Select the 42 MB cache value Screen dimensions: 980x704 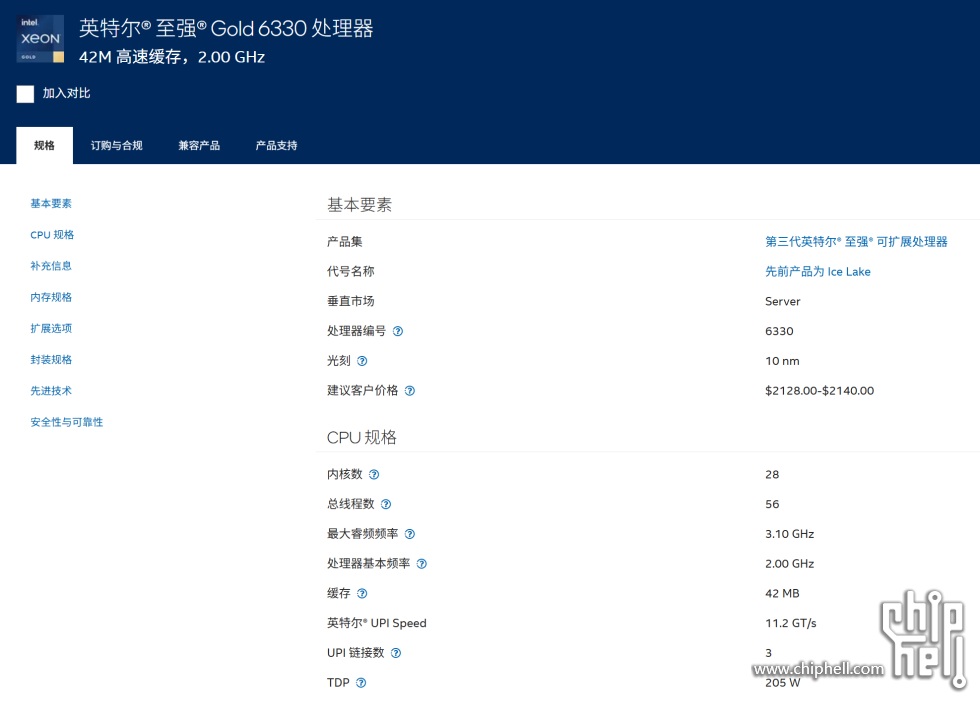coord(782,593)
